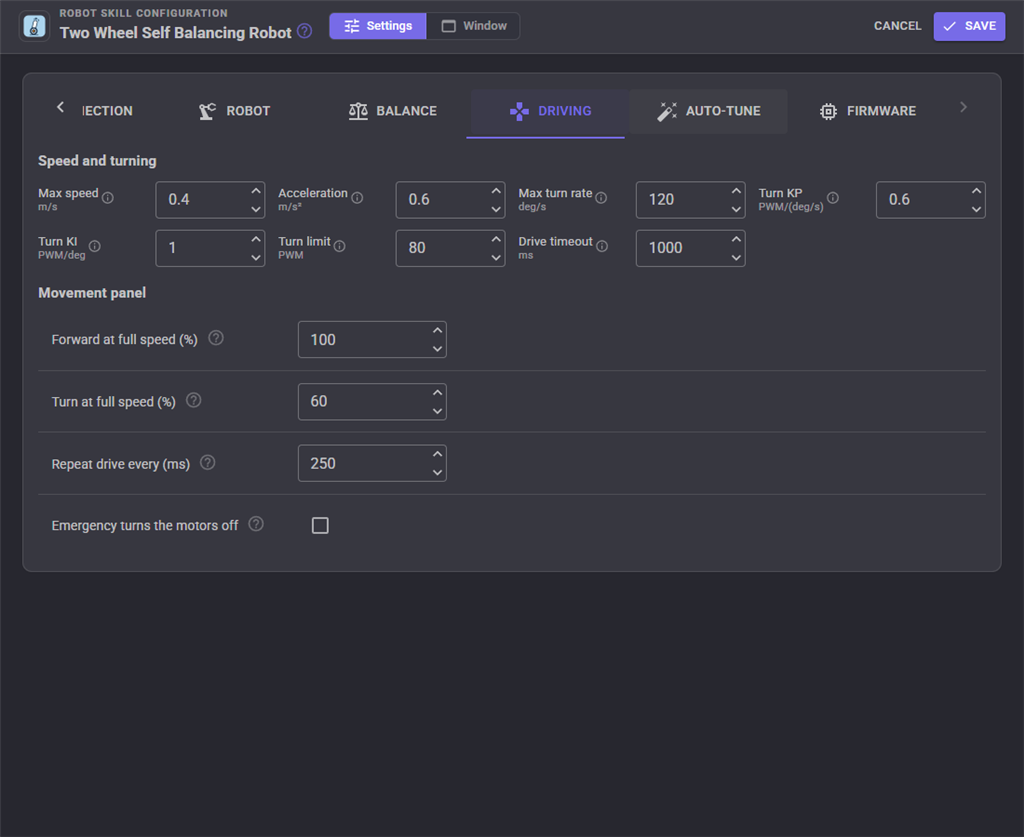
Task: Switch to the Window view
Action: coord(473,26)
